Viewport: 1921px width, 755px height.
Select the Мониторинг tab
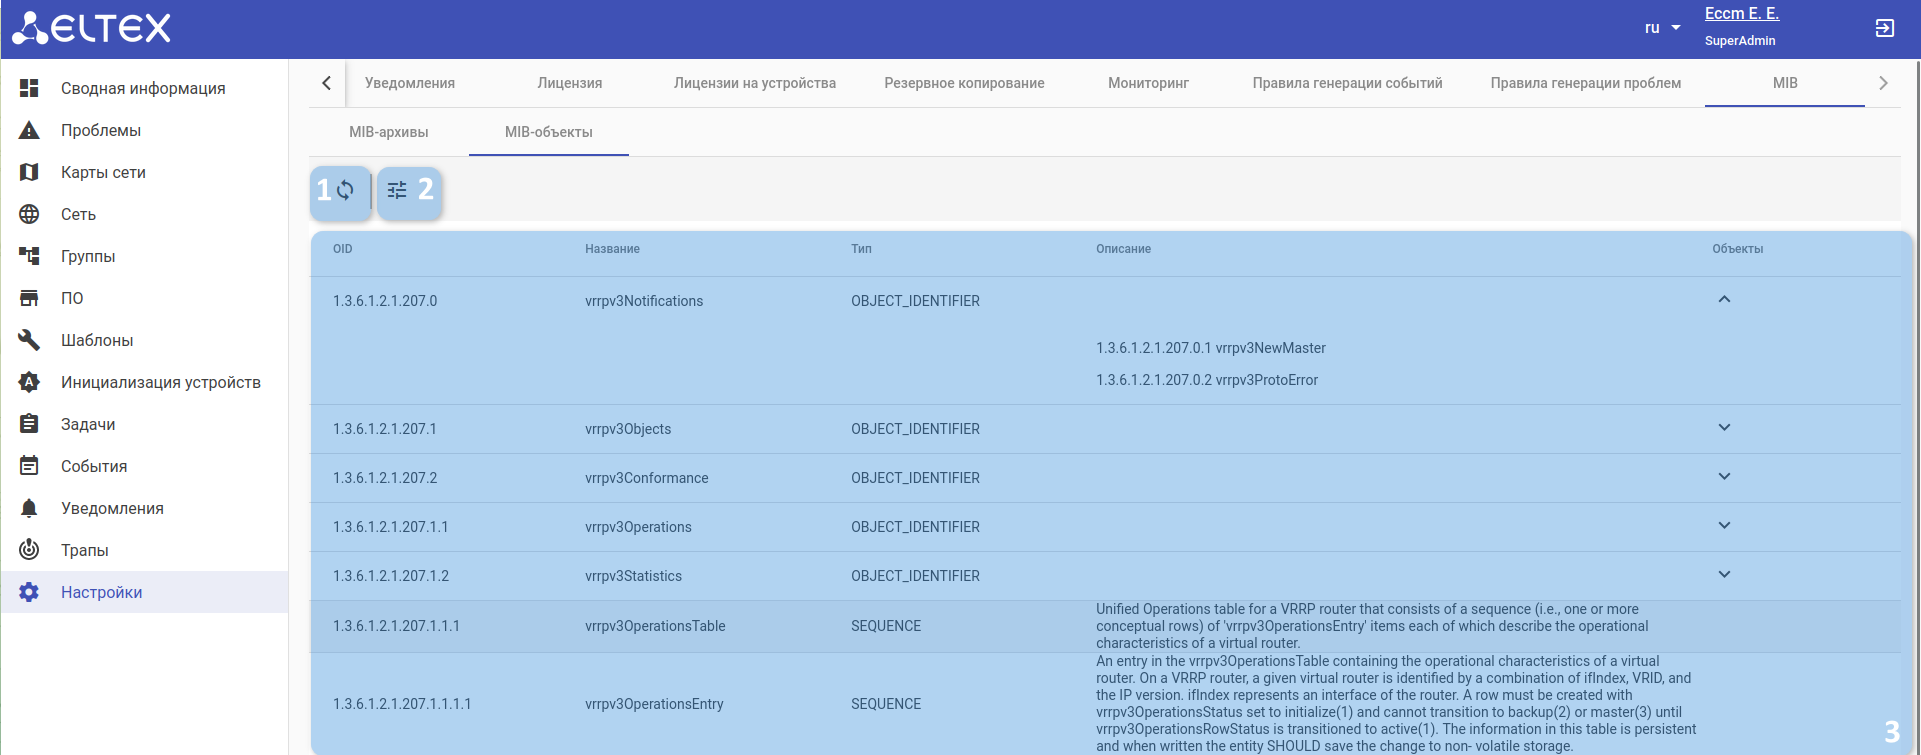pyautogui.click(x=1148, y=83)
